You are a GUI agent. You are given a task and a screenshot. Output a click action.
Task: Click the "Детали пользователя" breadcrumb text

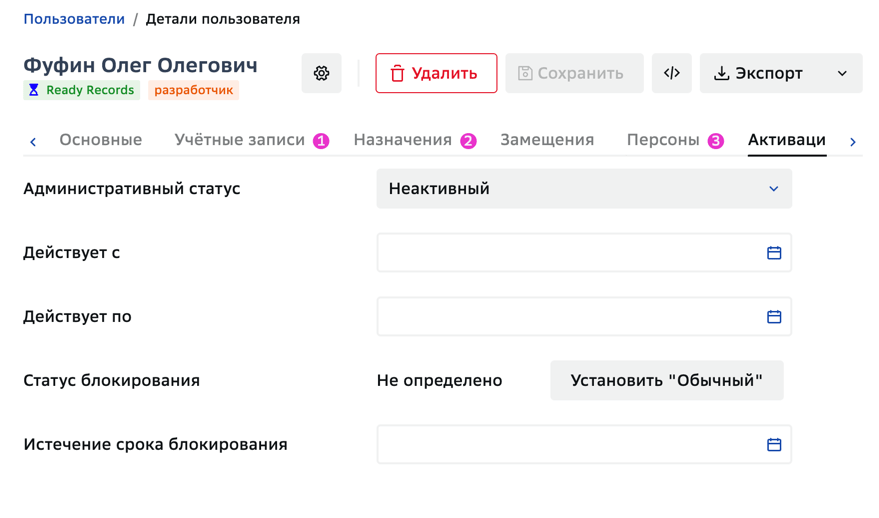tap(223, 19)
